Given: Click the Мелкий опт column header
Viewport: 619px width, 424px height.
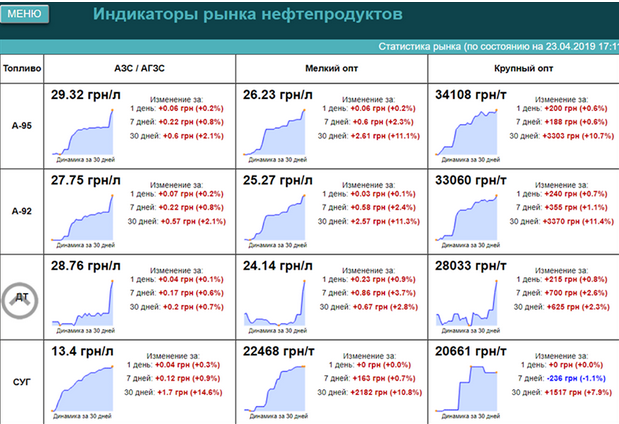Looking at the screenshot, I should [x=331, y=69].
